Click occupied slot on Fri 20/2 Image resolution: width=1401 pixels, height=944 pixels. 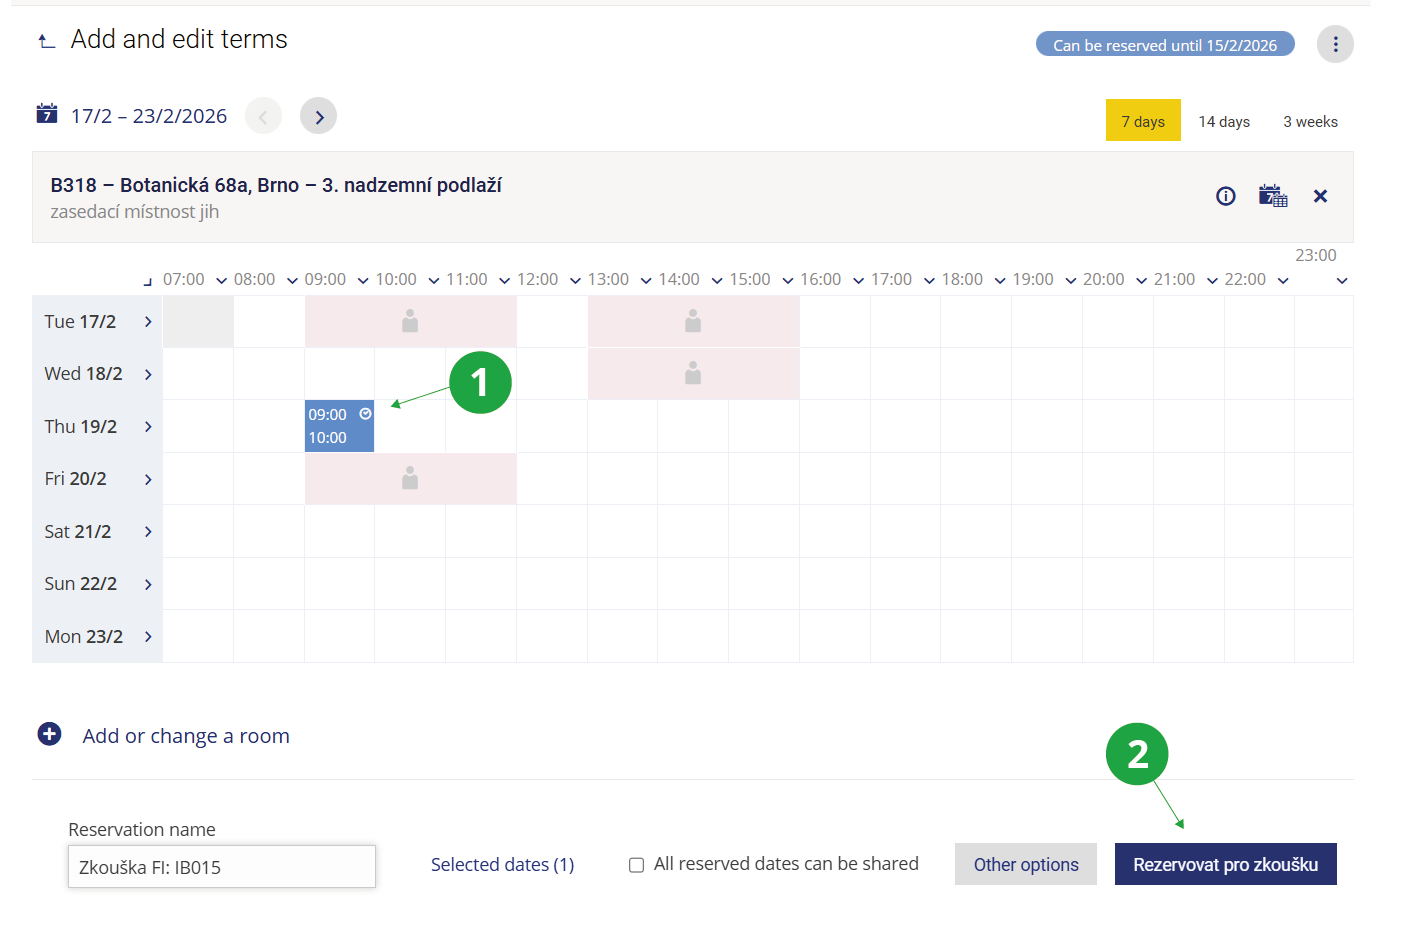[410, 479]
